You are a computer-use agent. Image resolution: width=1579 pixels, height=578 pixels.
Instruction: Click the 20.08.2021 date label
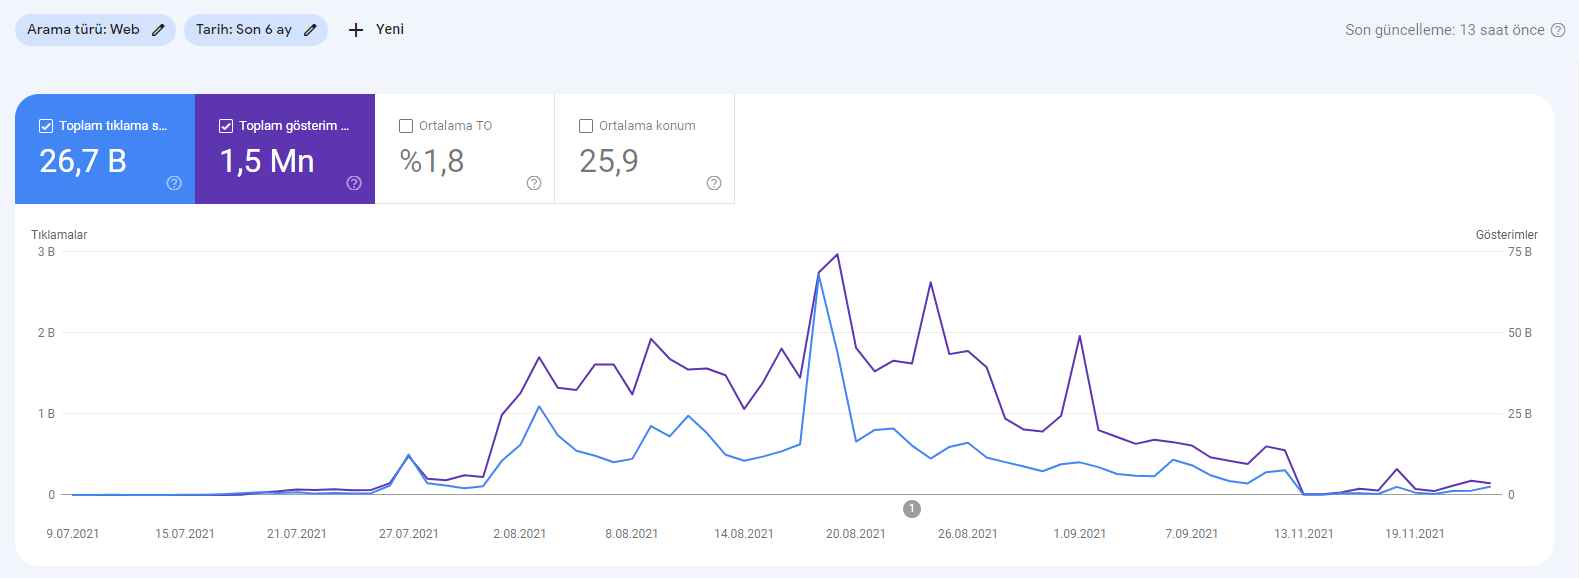click(x=856, y=534)
